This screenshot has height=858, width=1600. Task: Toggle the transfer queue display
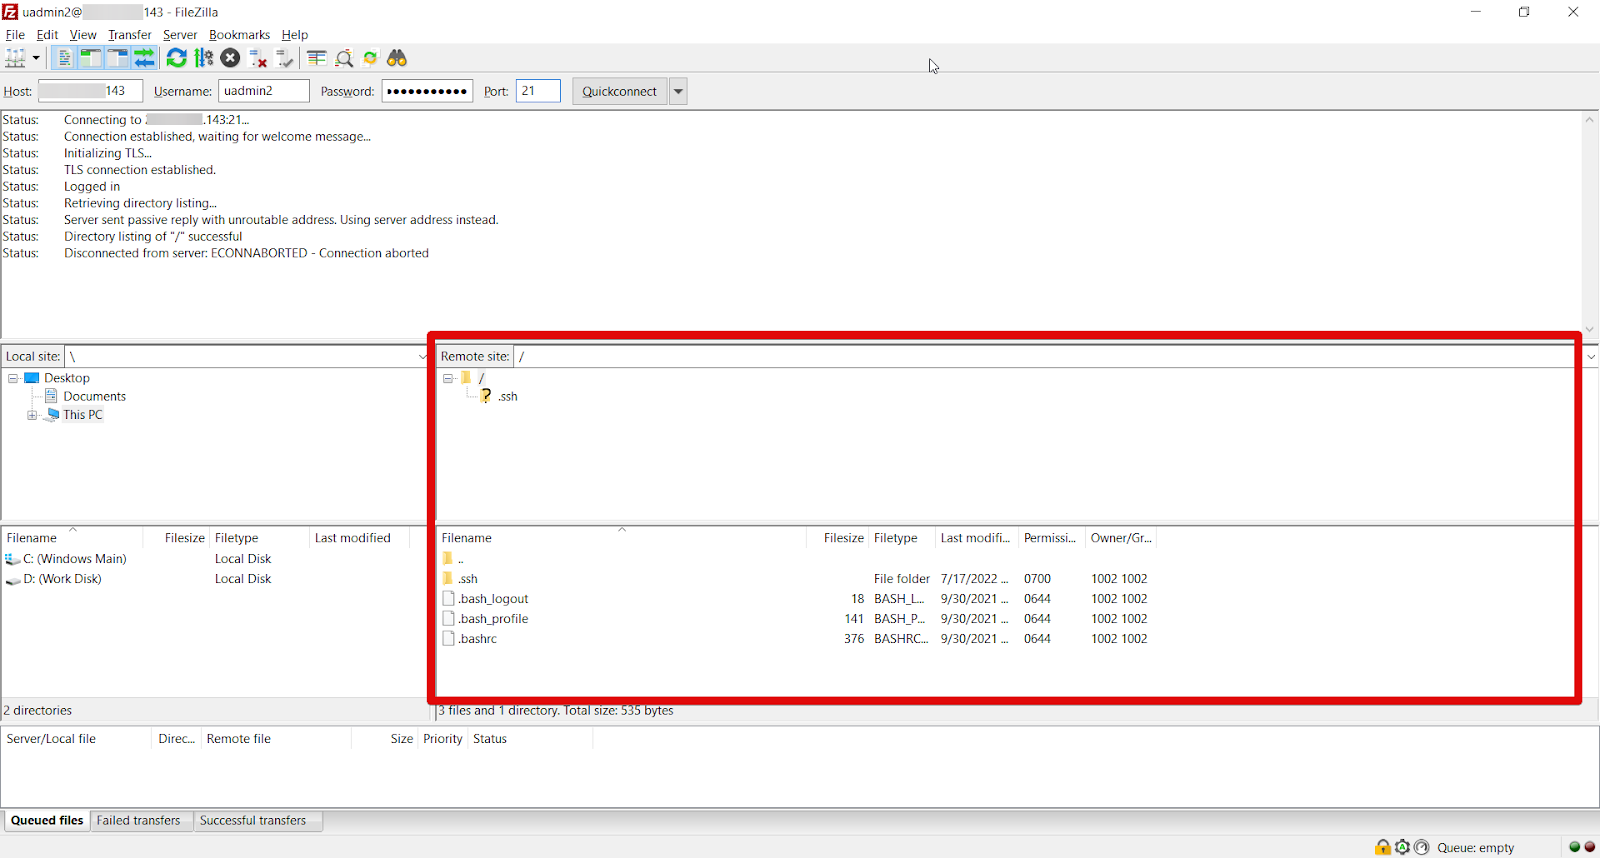(144, 58)
